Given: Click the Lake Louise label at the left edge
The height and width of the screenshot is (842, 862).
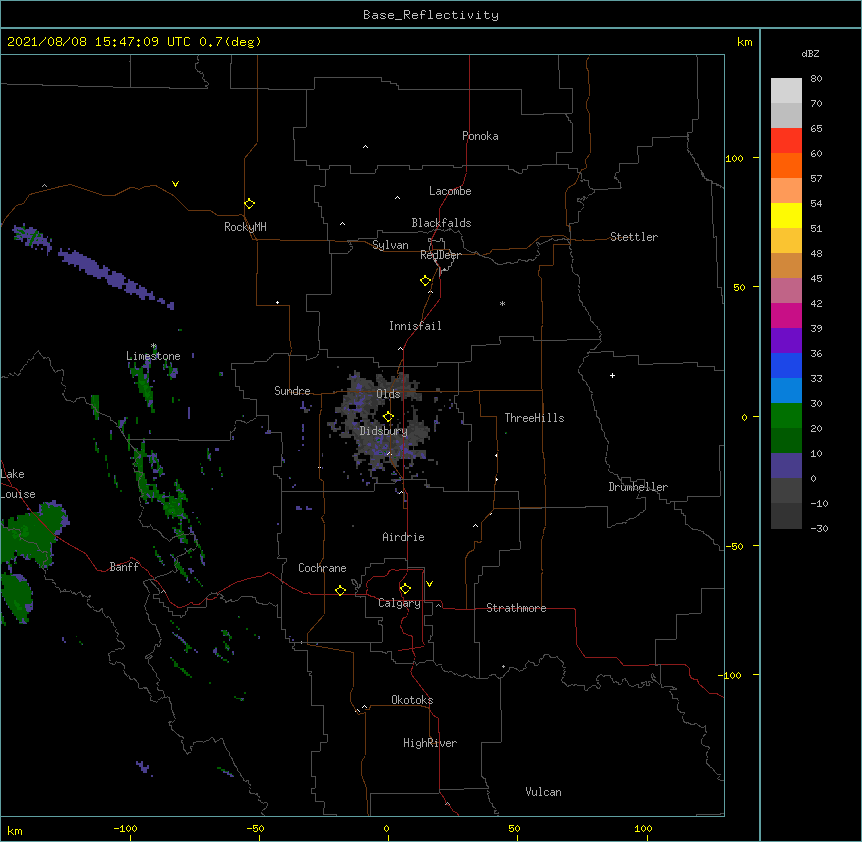Looking at the screenshot, I should (x=18, y=484).
